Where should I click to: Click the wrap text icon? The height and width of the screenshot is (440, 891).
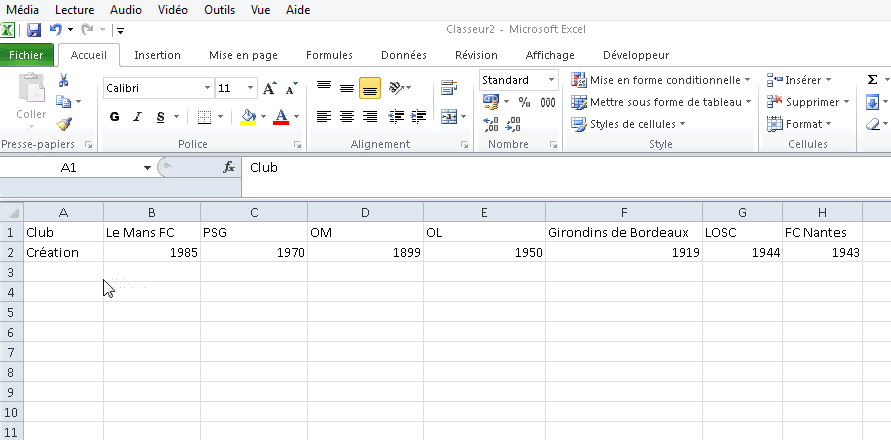(x=449, y=88)
